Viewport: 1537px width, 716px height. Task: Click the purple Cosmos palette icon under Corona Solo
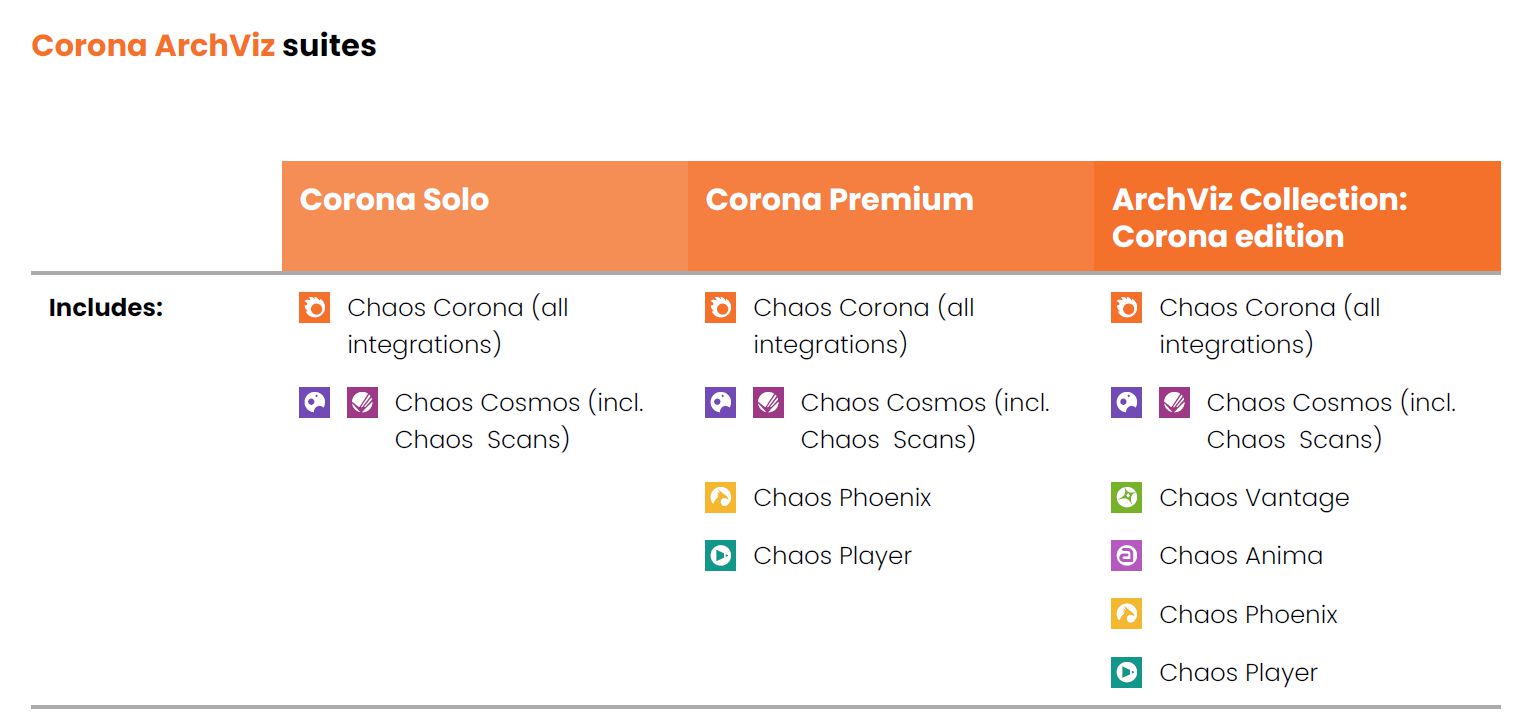tap(314, 403)
